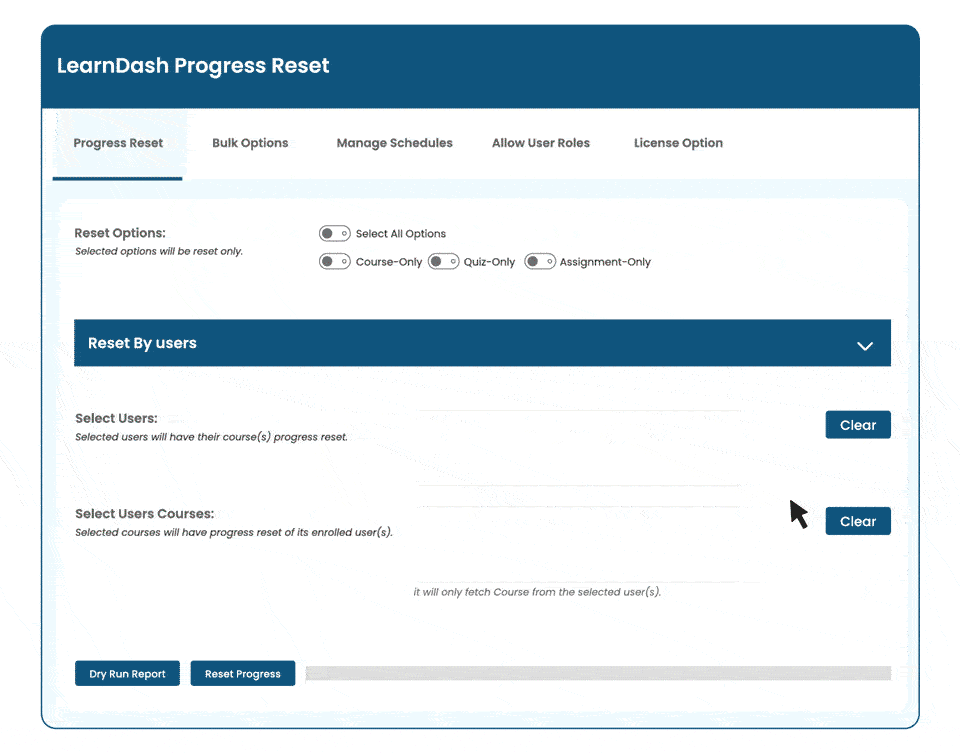Click 'Selected users will have their course(s)' text
960x753 pixels.
[211, 437]
